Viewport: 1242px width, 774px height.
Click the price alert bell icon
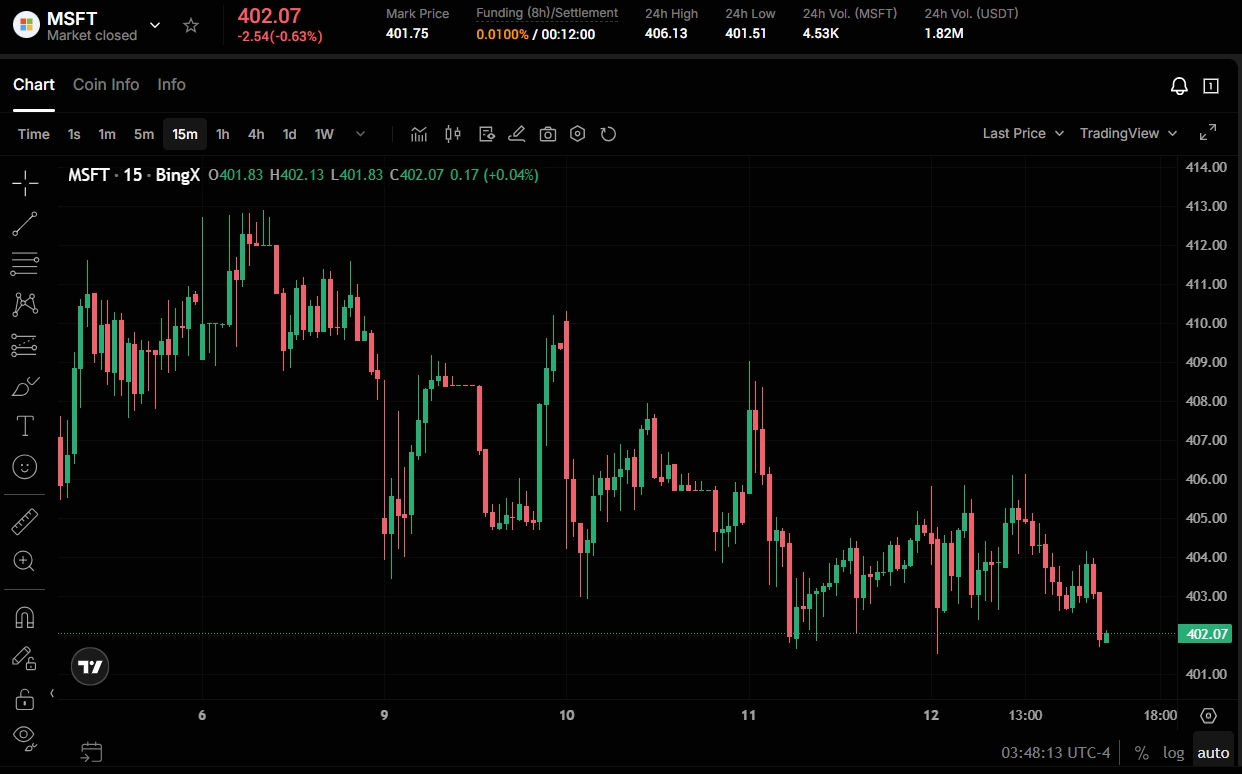[x=1179, y=86]
